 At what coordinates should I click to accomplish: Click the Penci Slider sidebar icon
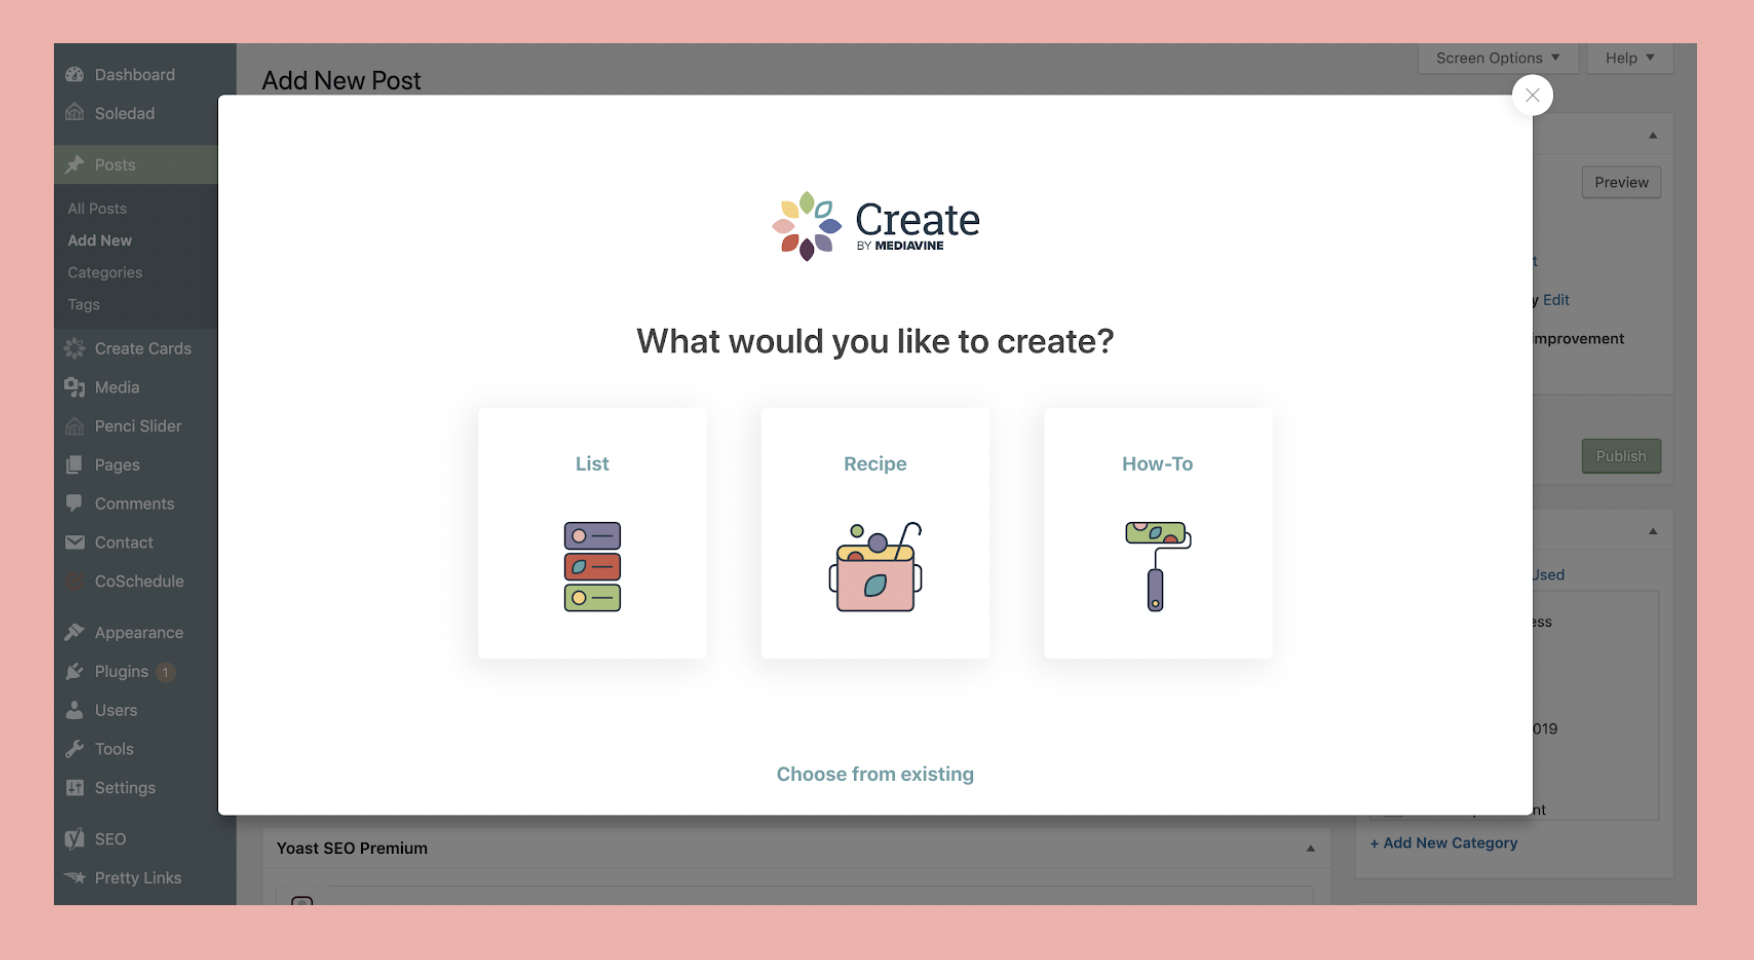click(x=75, y=426)
